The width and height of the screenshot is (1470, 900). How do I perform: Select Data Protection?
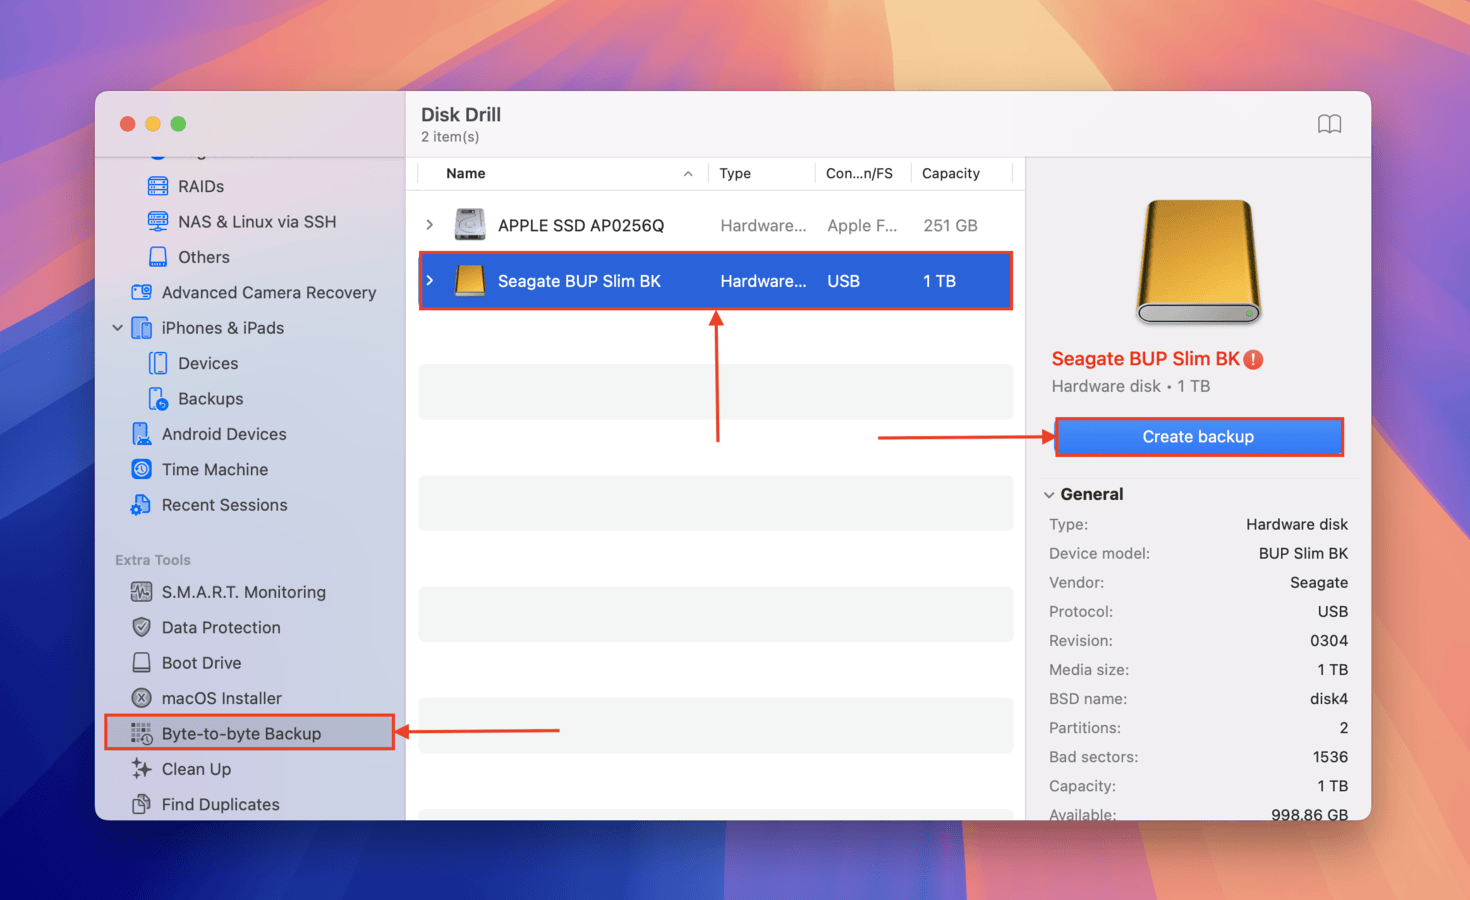tap(221, 627)
